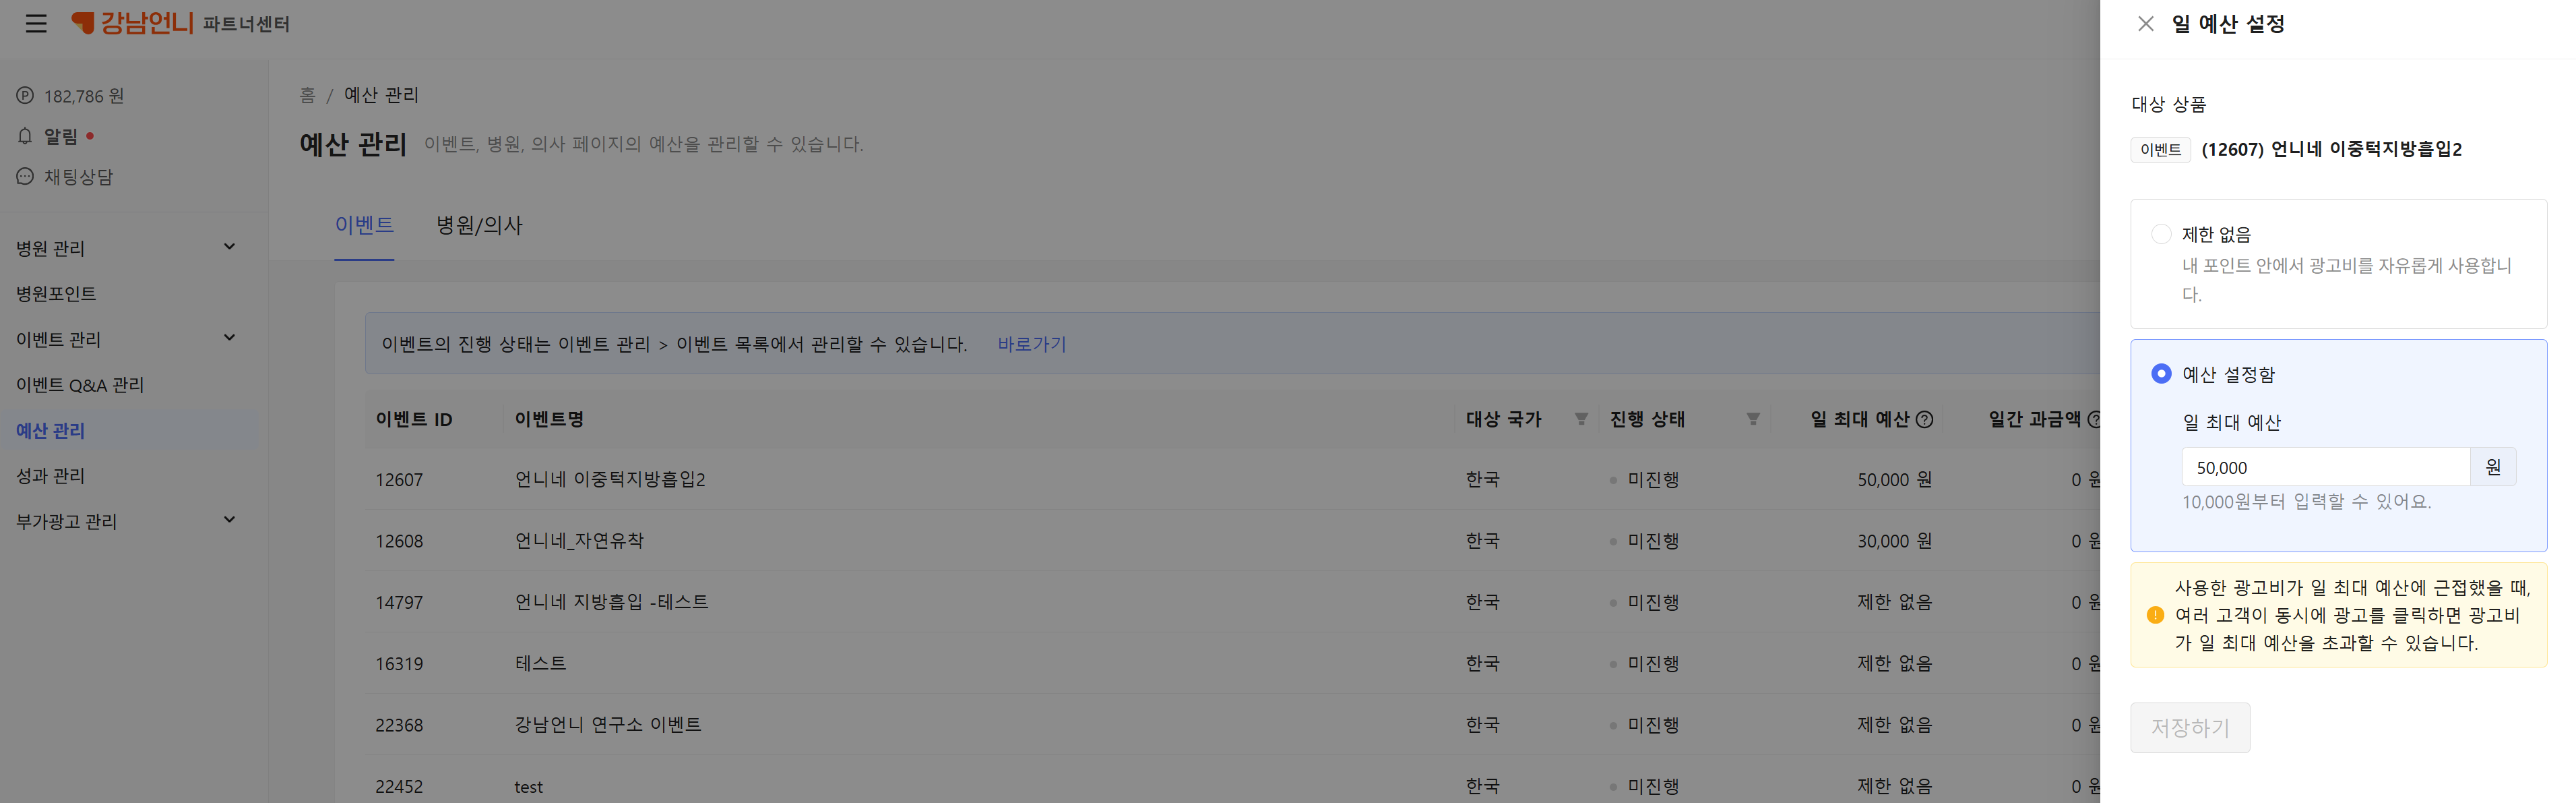Switch to the 병원/의사 tab
The height and width of the screenshot is (803, 2576).
(479, 225)
